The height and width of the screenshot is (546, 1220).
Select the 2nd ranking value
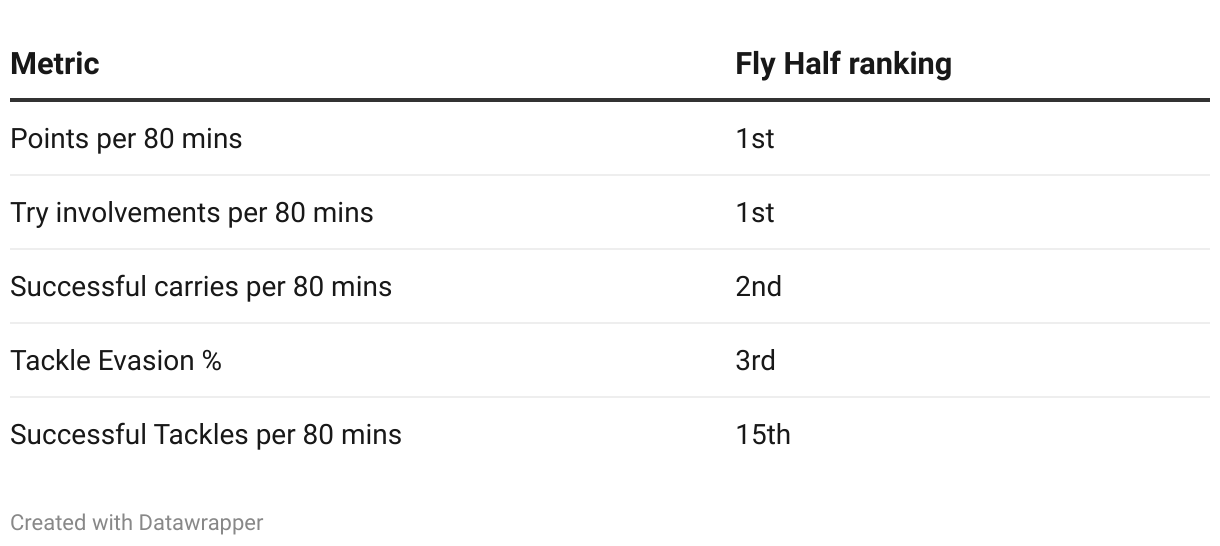758,286
